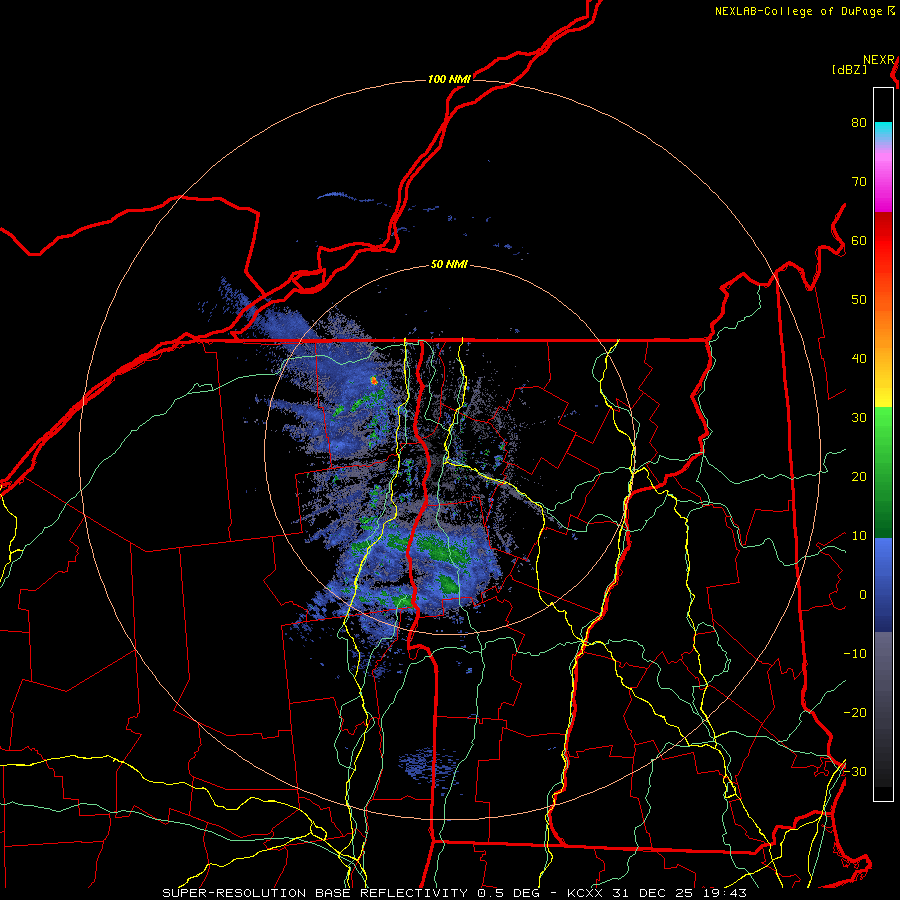Click the positive 10 value on dBZ scale

click(859, 536)
